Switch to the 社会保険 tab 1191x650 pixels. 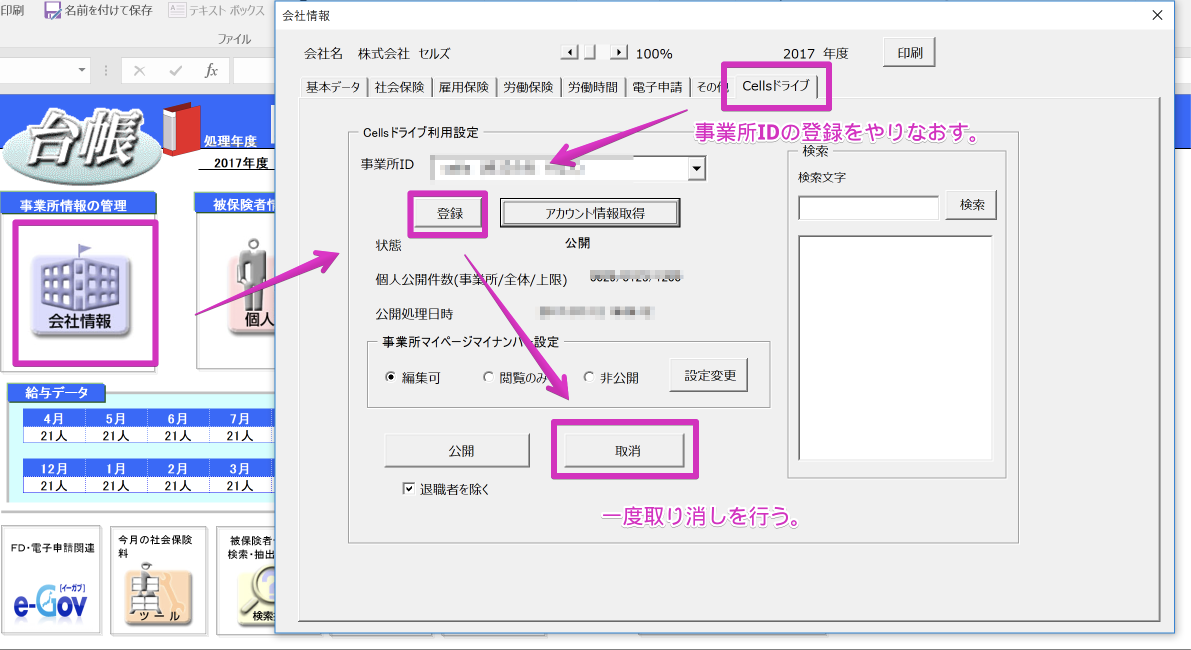[400, 87]
